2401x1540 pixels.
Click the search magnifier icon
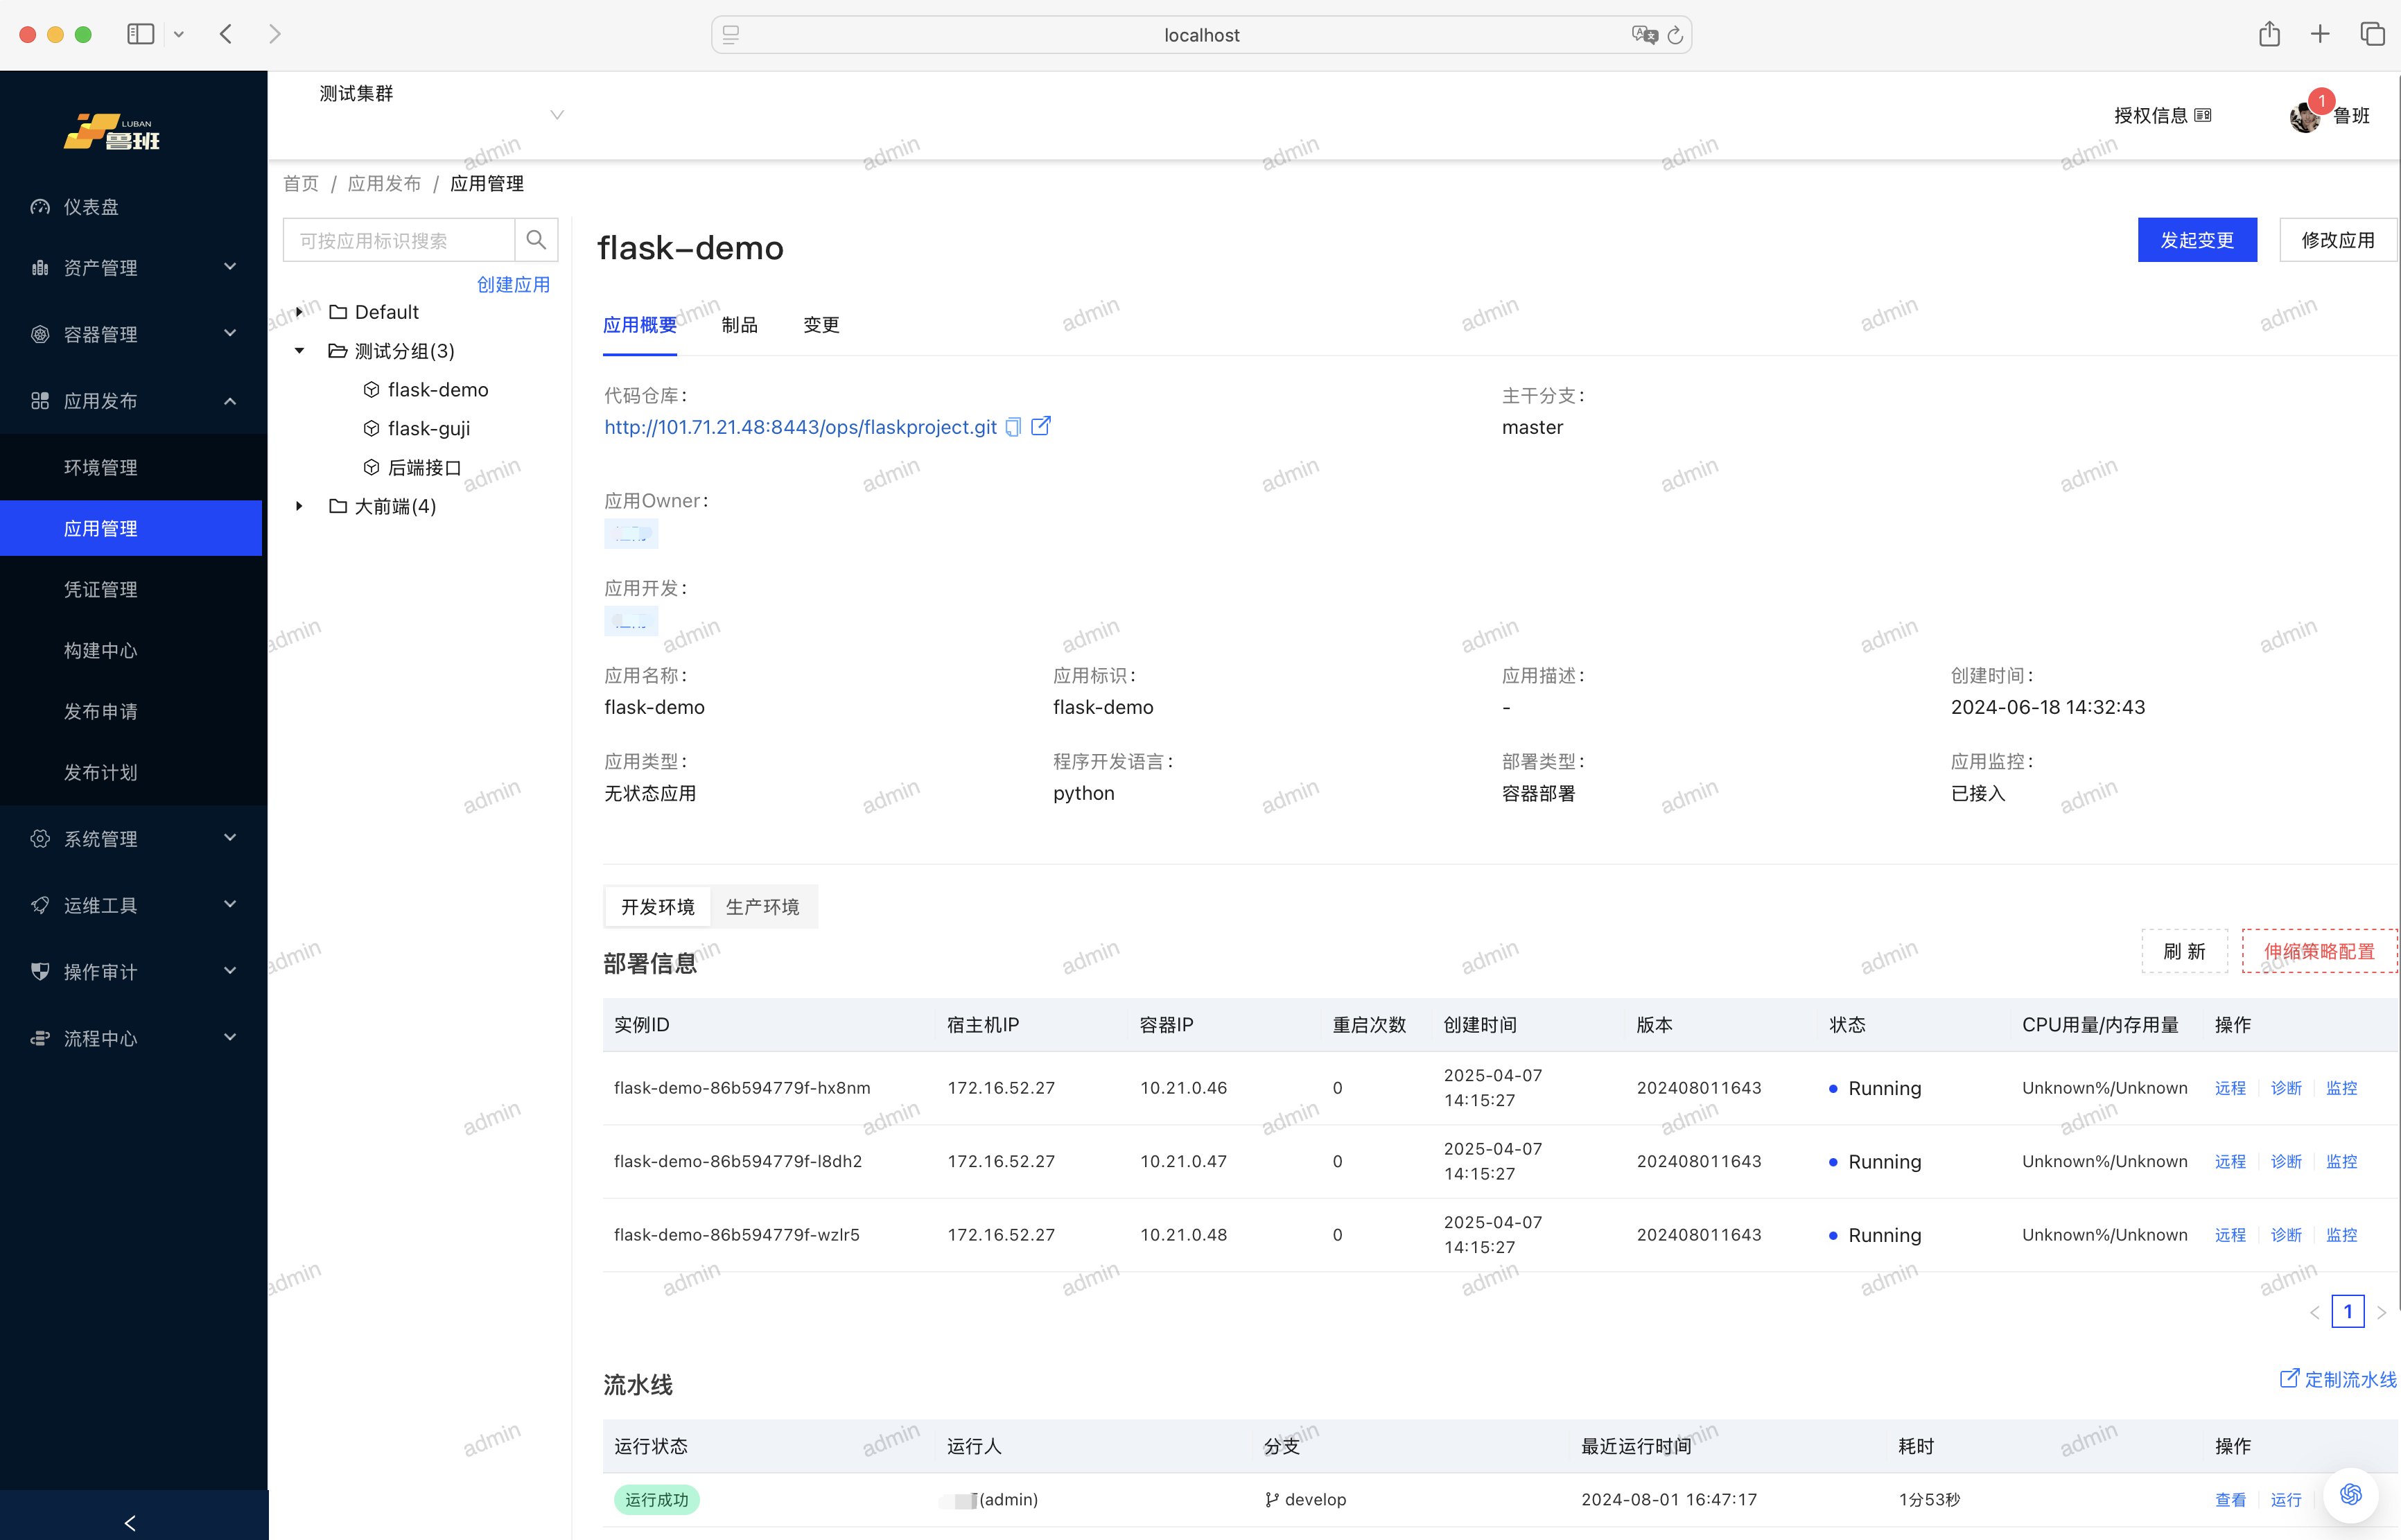[536, 240]
